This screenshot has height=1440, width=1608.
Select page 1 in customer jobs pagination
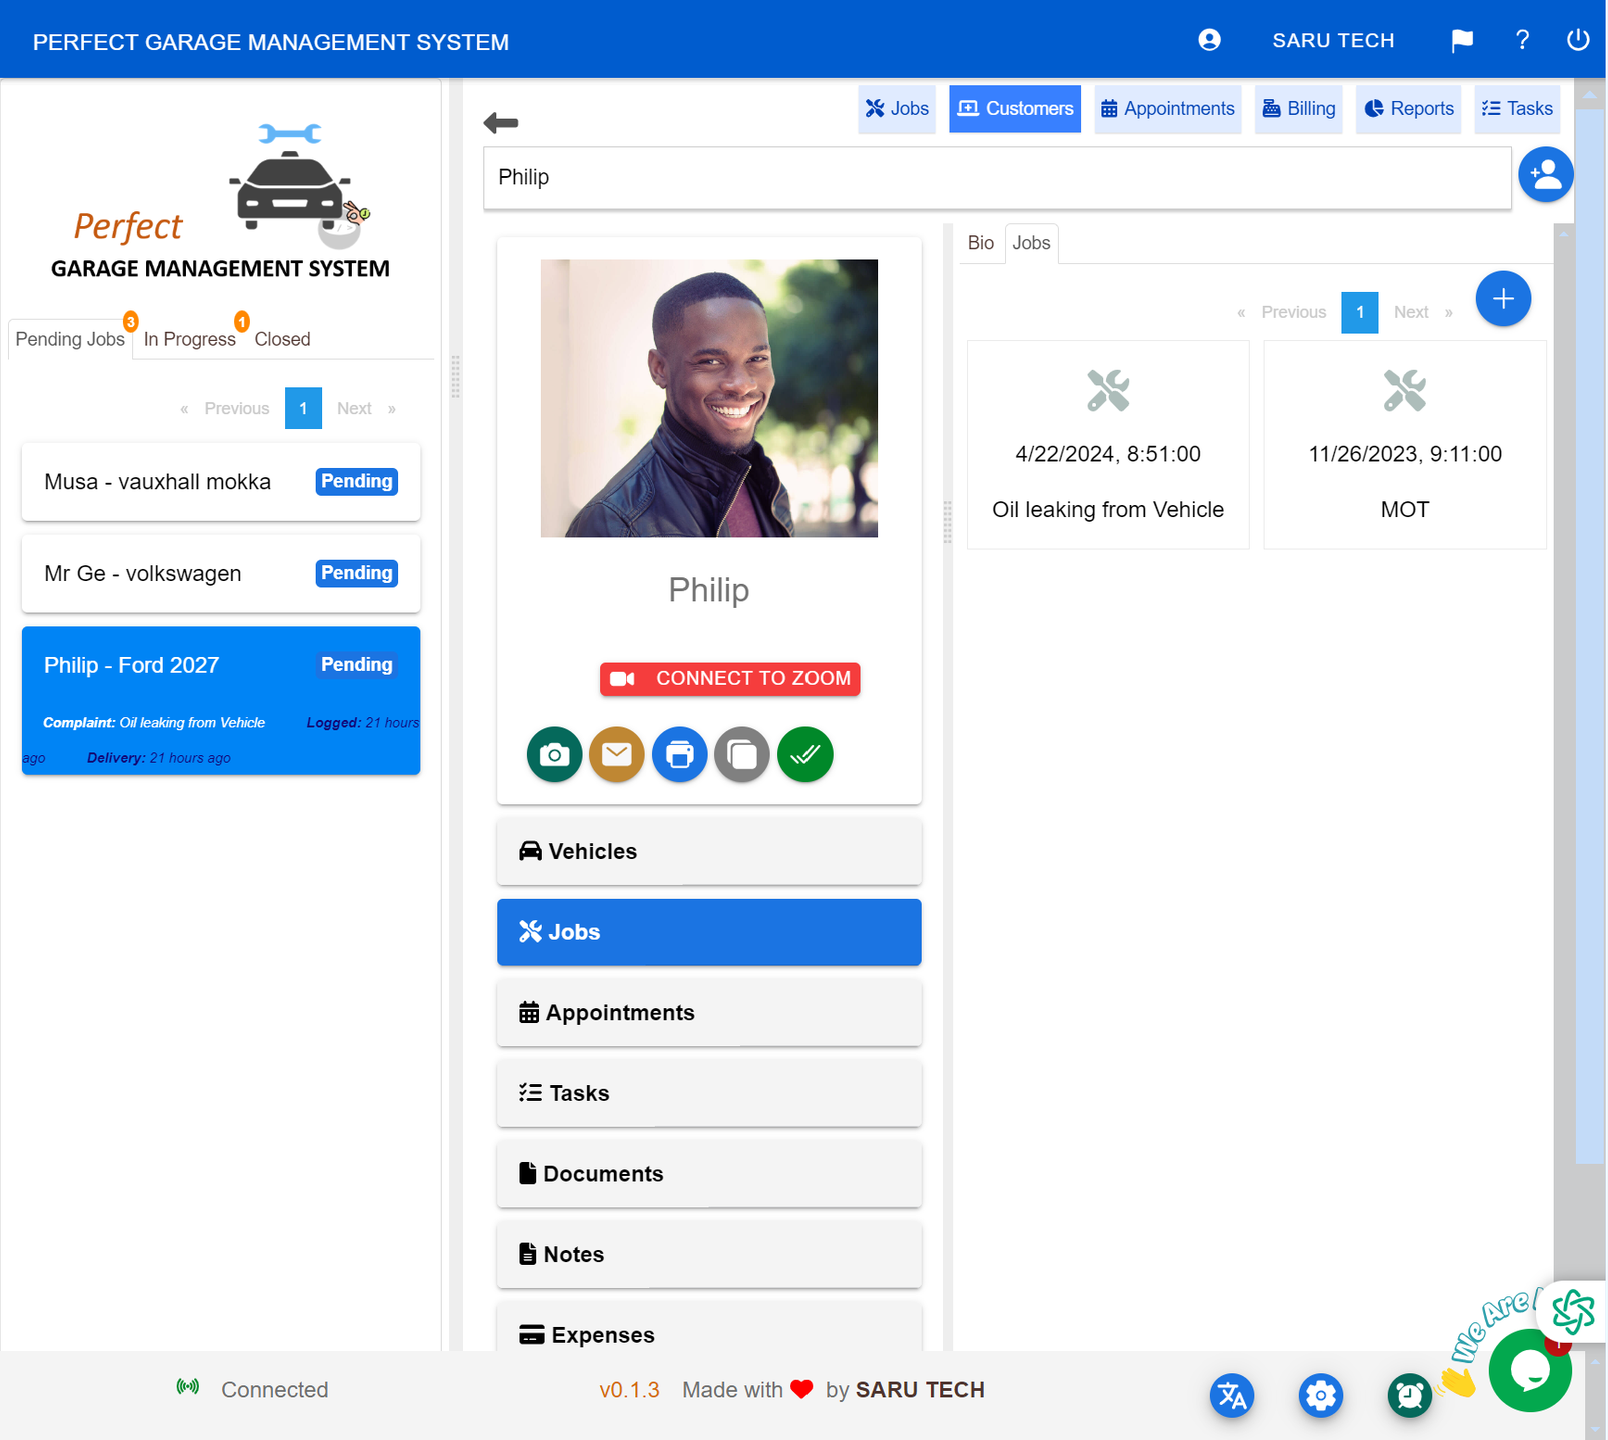coord(1360,312)
